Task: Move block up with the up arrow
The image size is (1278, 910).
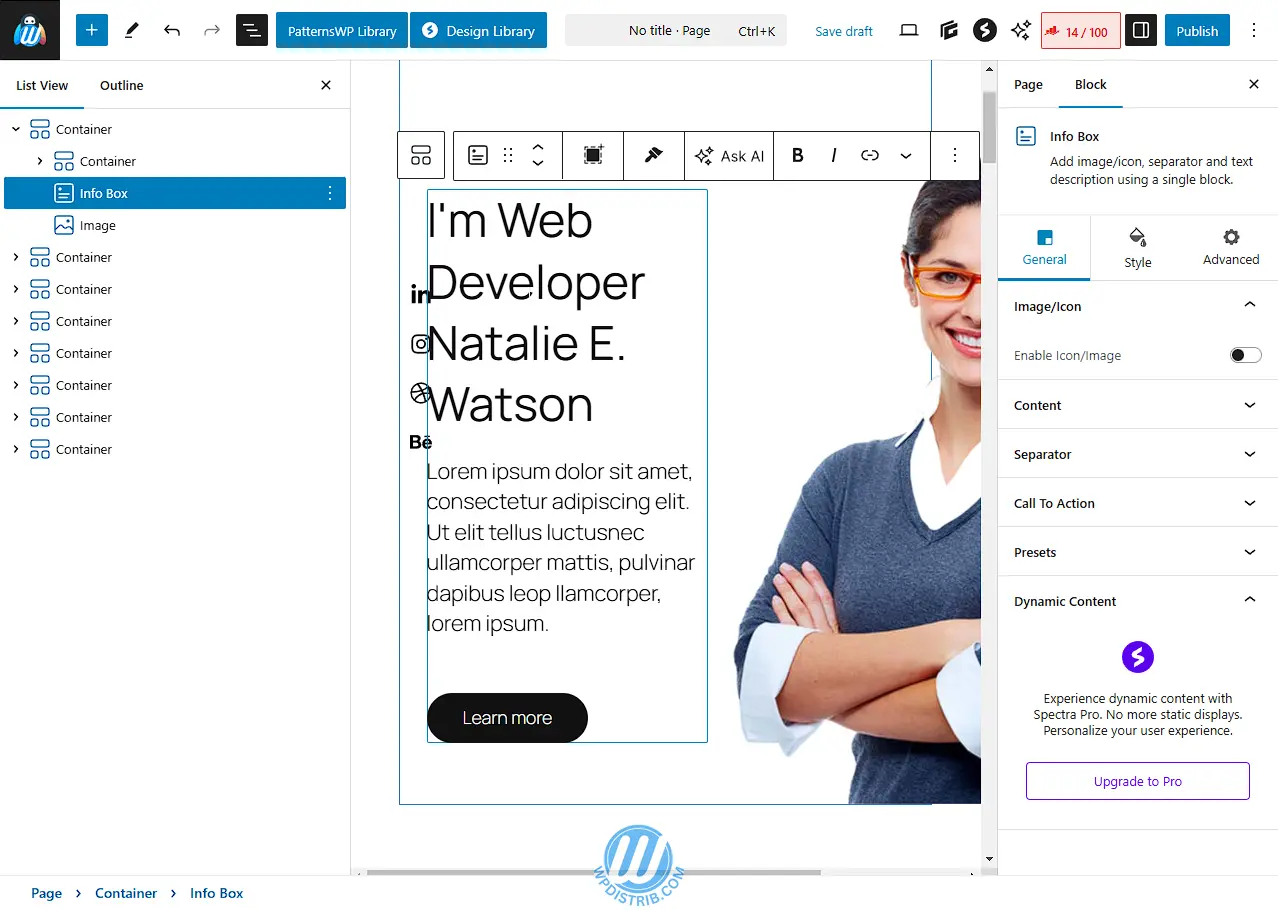Action: click(538, 146)
